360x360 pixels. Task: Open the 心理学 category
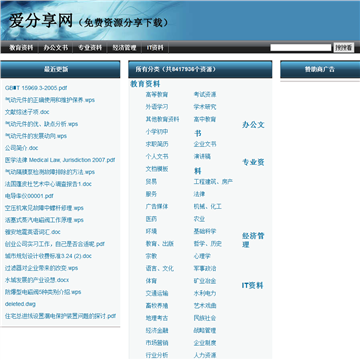pos(202,256)
